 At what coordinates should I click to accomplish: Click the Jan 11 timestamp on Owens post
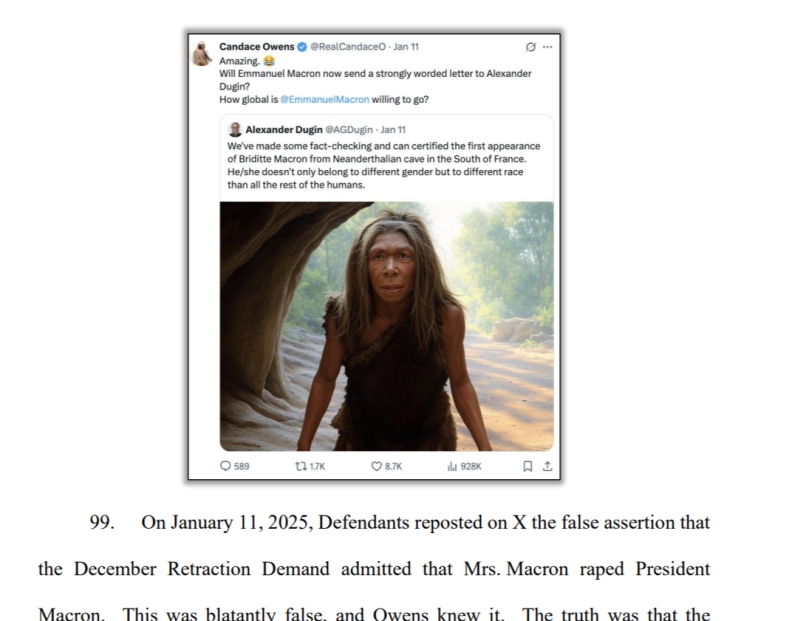(406, 46)
